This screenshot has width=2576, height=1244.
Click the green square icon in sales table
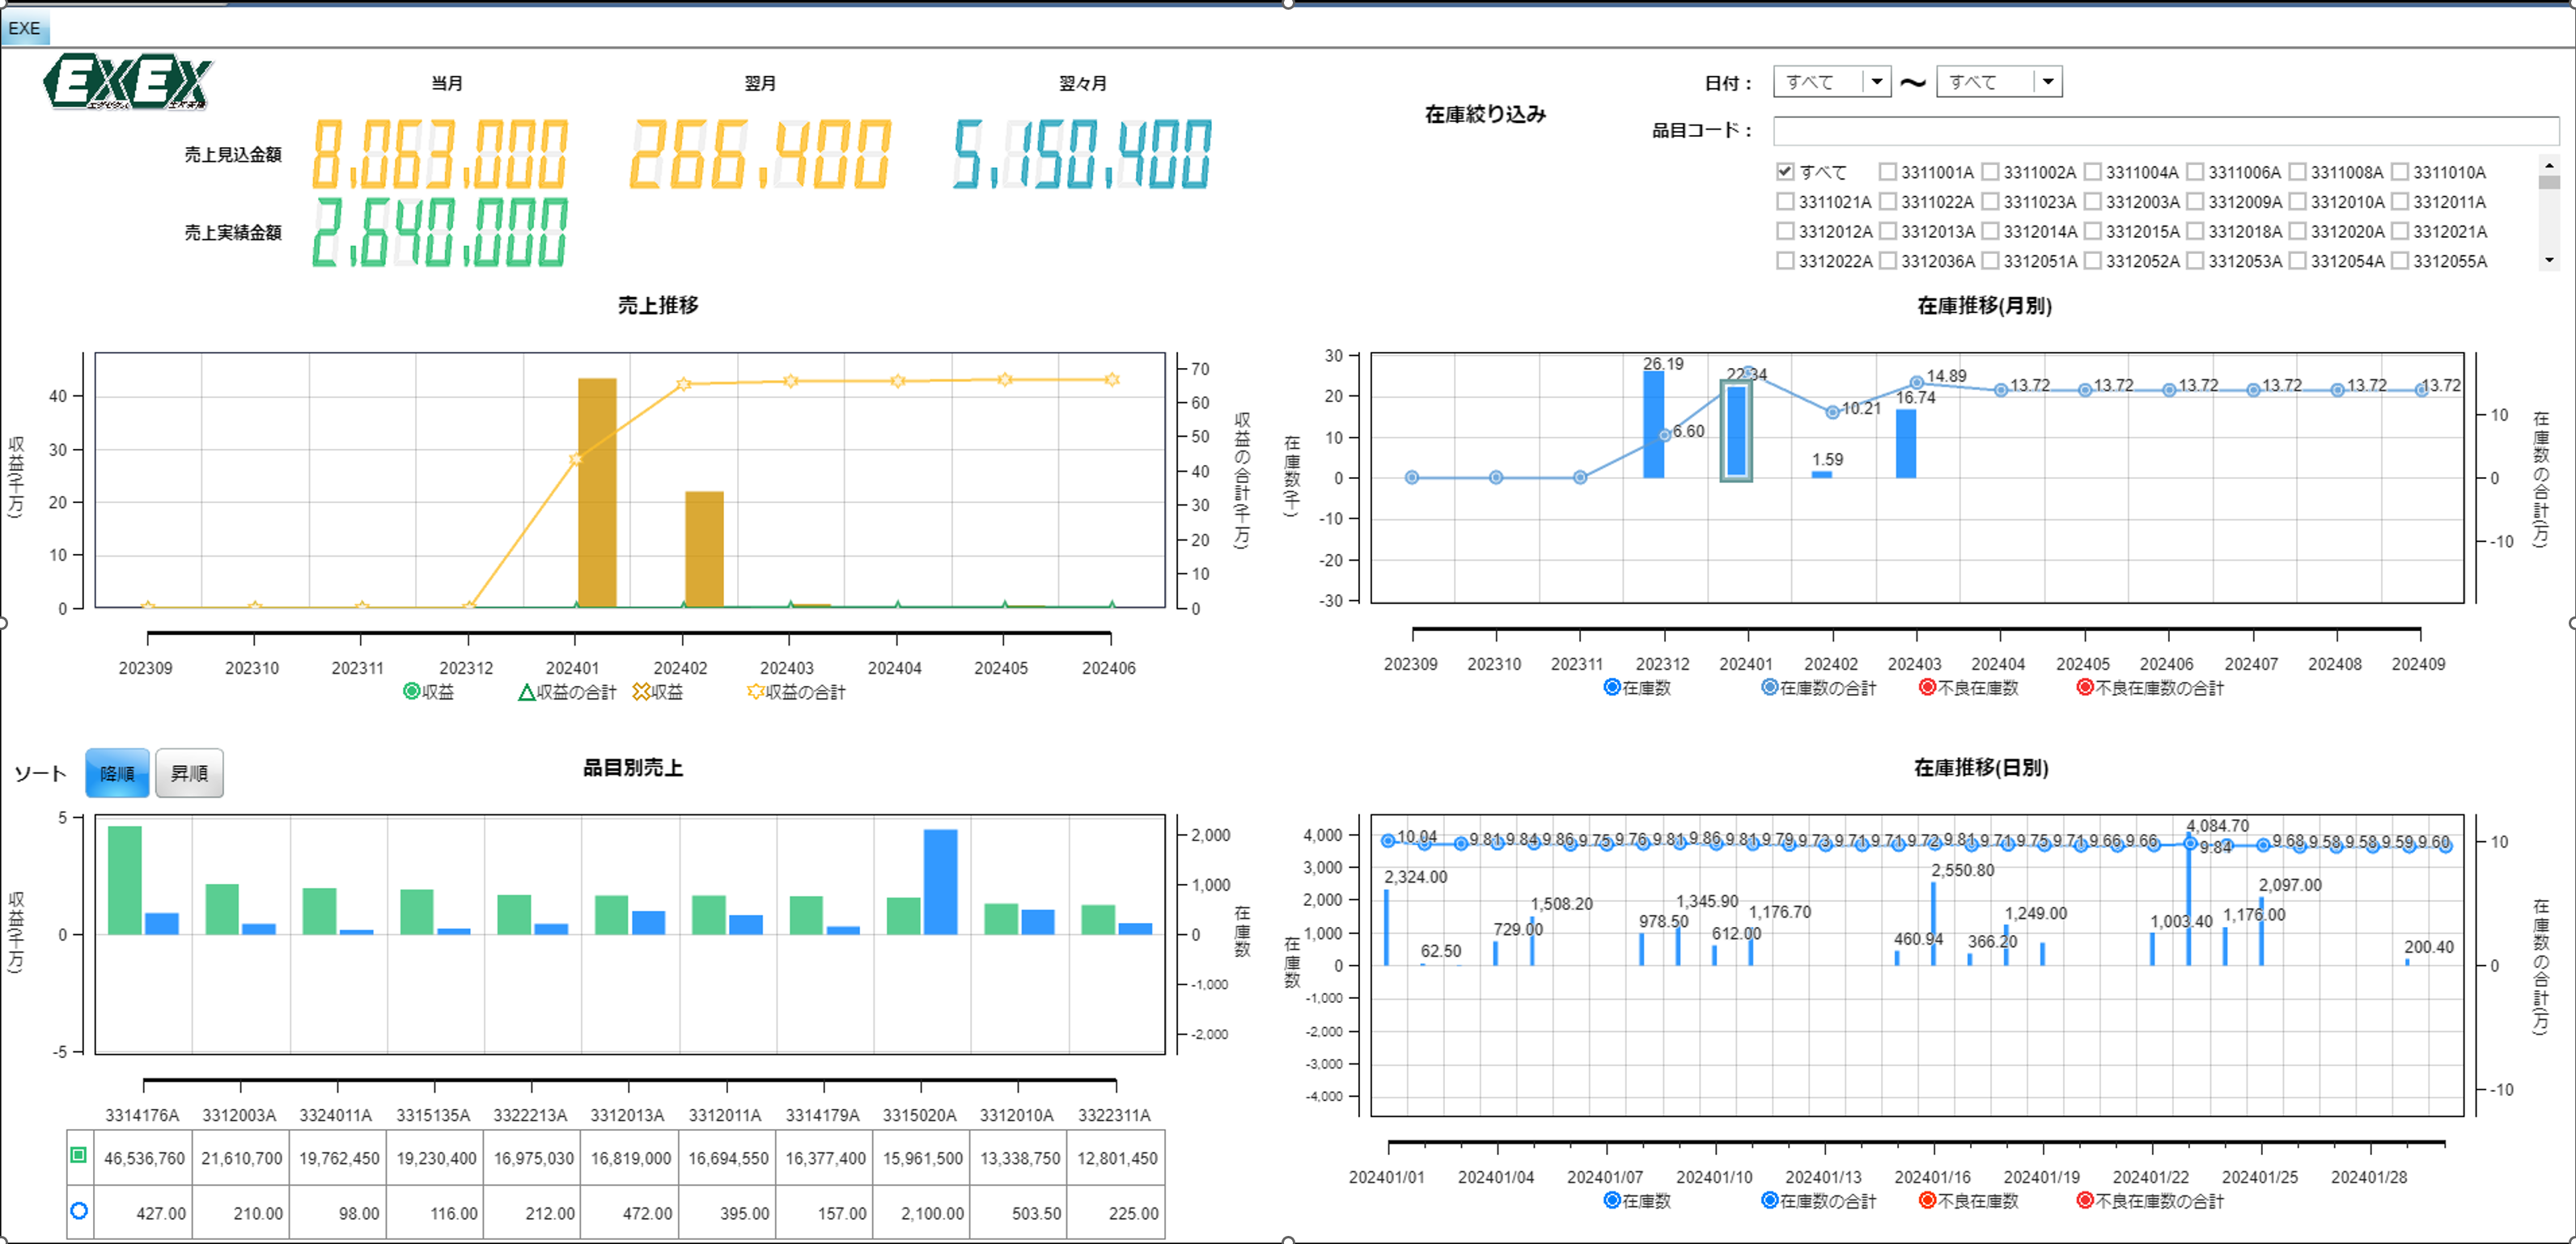(78, 1157)
